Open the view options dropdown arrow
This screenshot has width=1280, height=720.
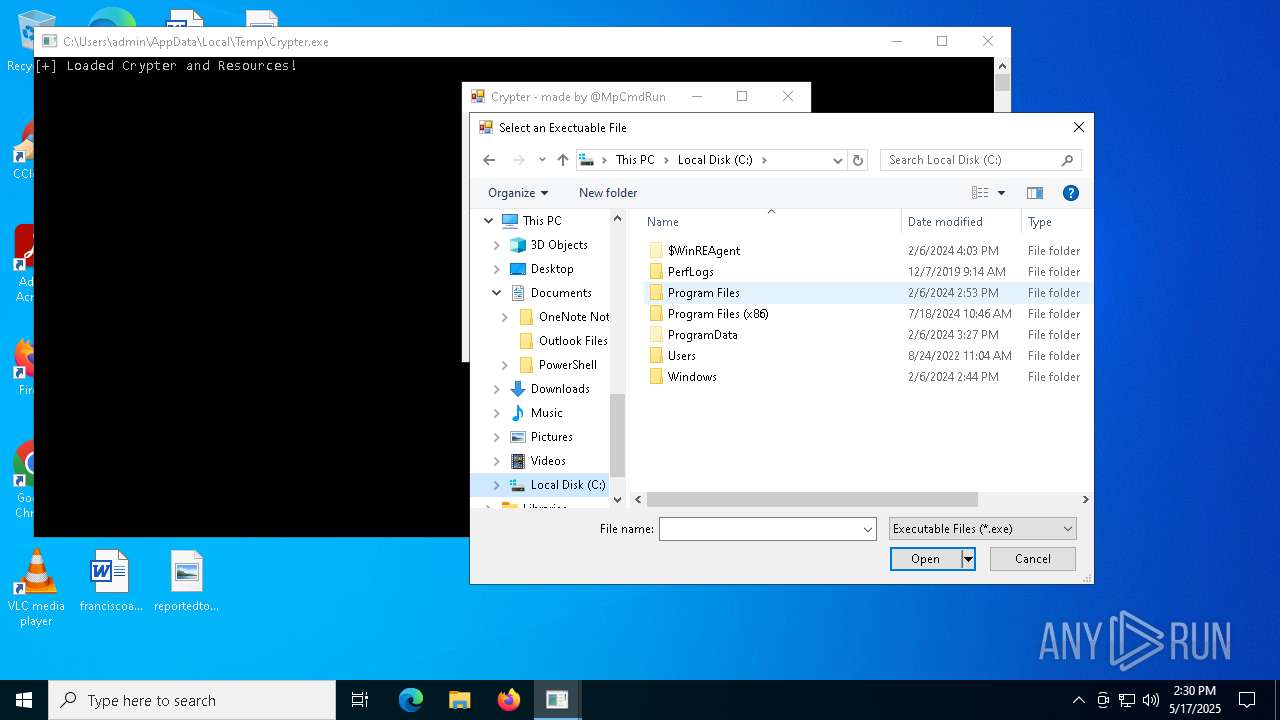[x=1001, y=193]
